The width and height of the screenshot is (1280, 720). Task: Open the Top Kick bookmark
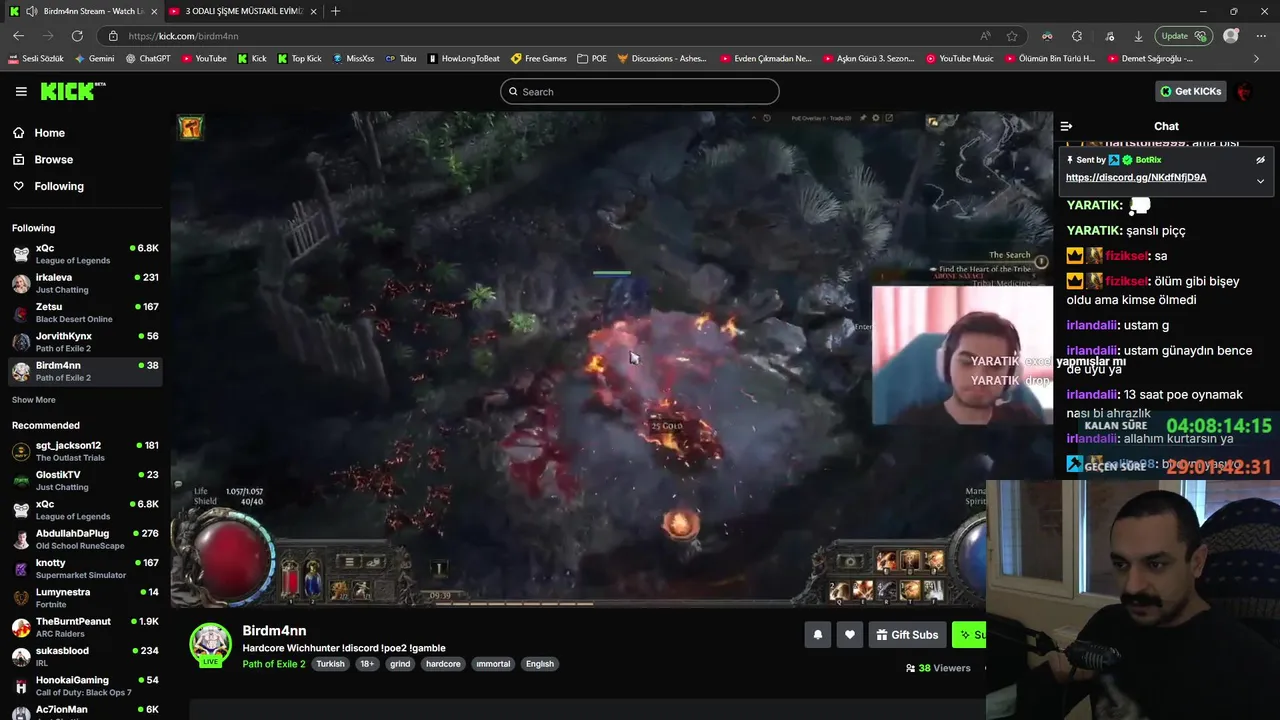[x=299, y=59]
